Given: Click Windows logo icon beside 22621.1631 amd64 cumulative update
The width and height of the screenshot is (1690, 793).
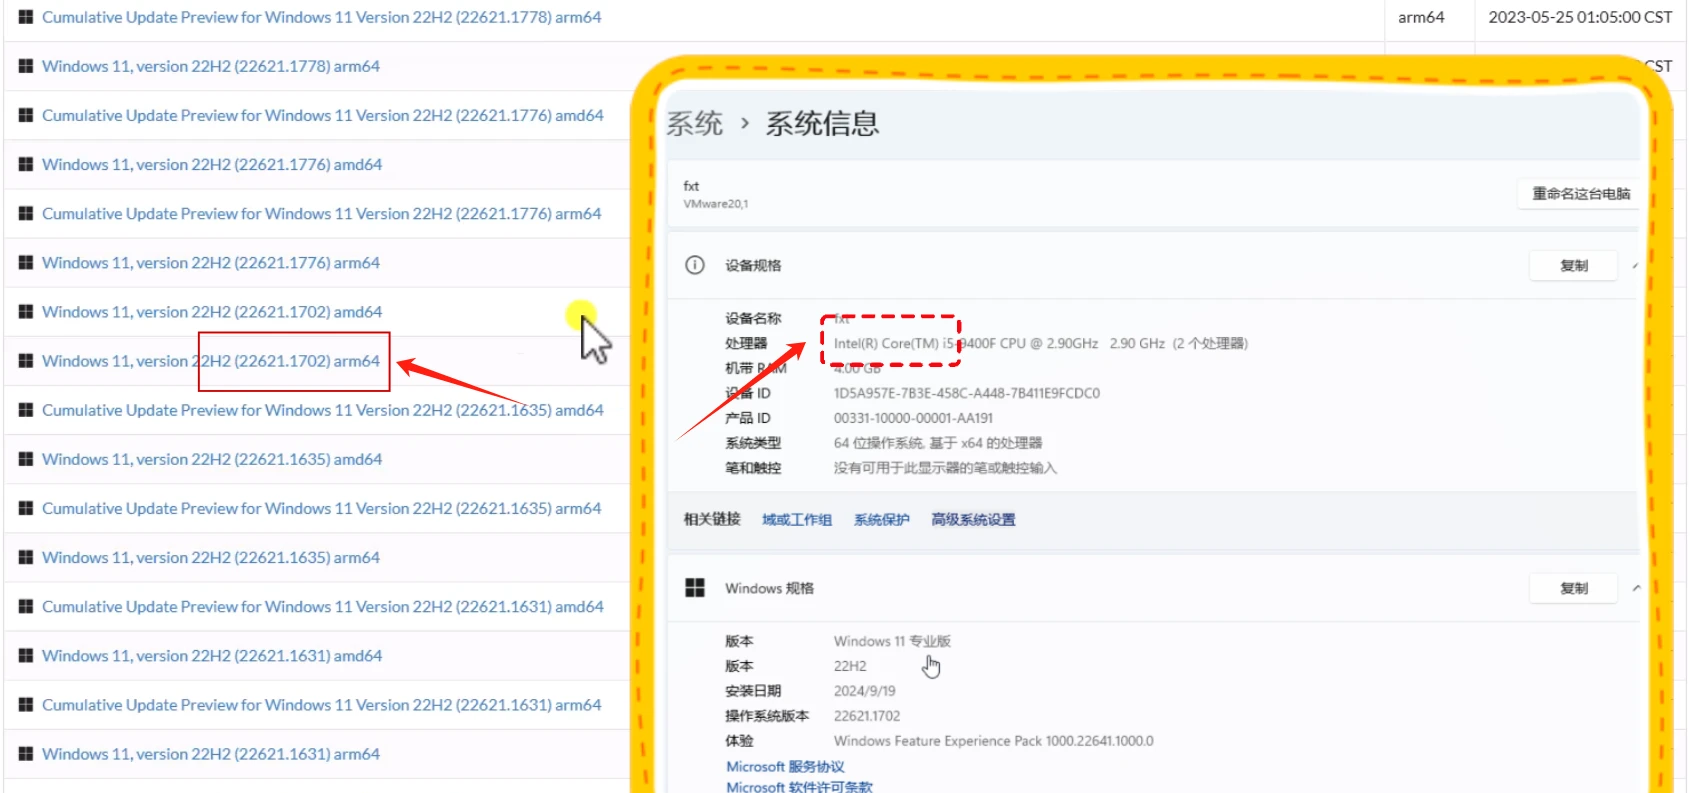Looking at the screenshot, I should click(x=26, y=606).
